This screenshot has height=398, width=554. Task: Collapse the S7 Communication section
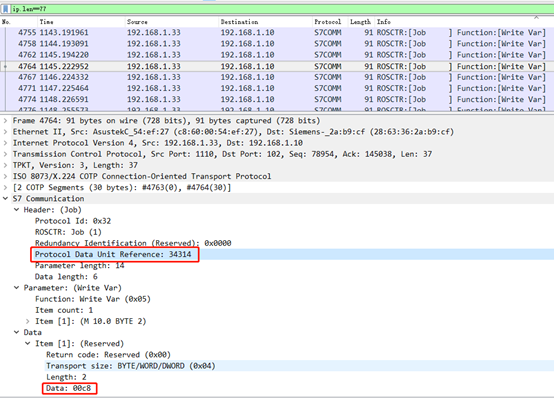tap(5, 199)
